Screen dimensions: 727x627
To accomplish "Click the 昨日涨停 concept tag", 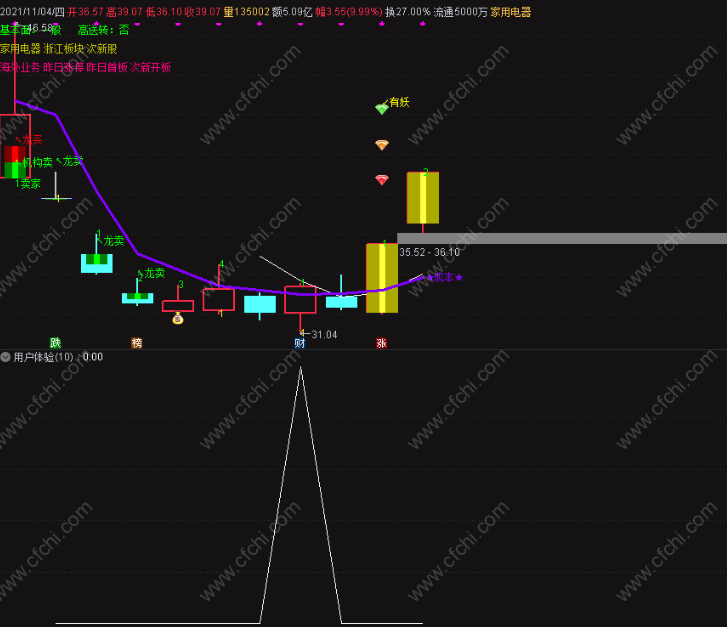I will tap(64, 67).
